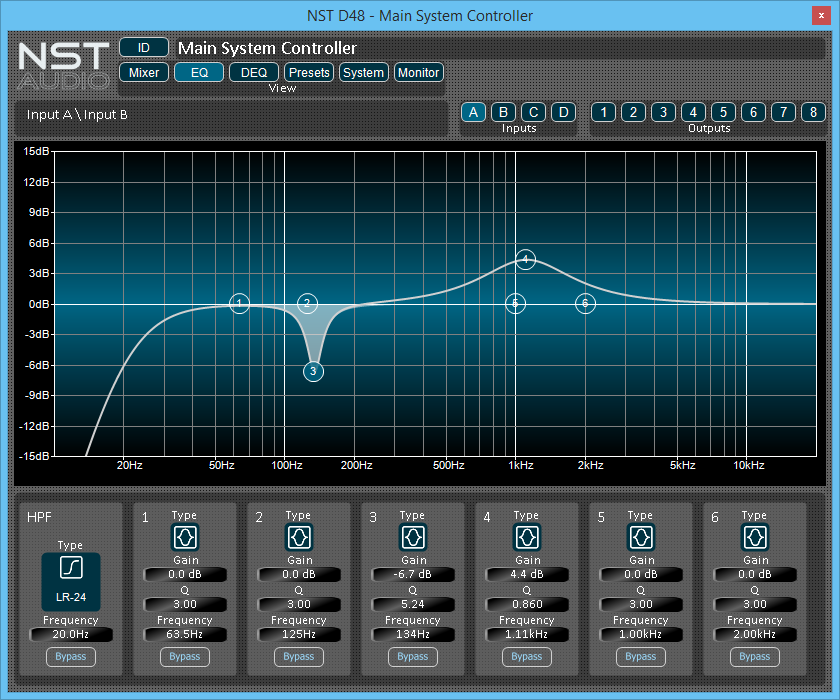Open the DEQ view

[x=254, y=72]
